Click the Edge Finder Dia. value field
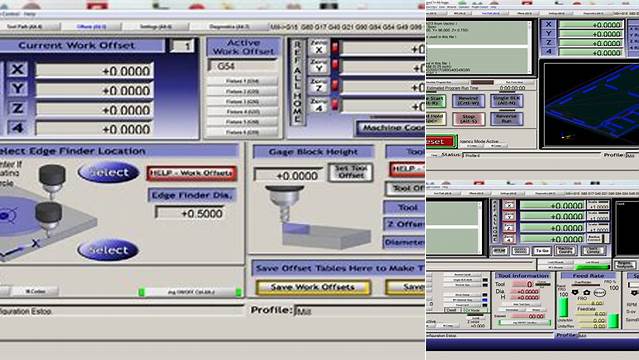639x360 pixels. pos(190,213)
